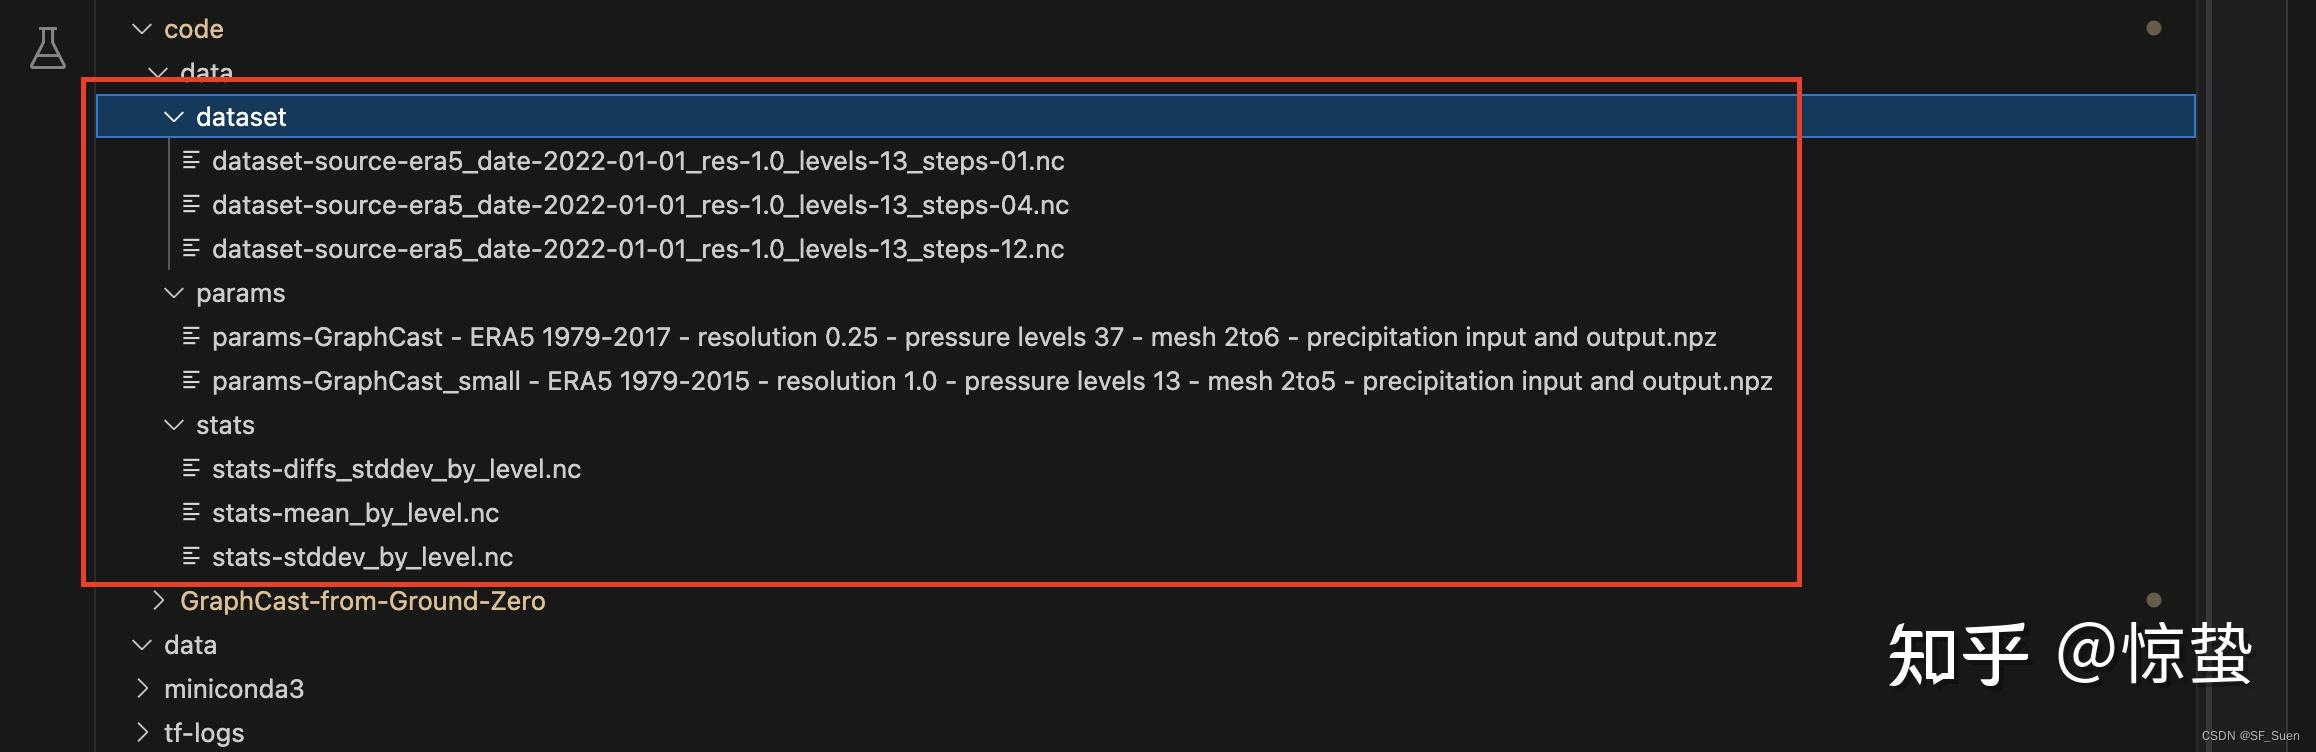Click file icon beside stats-mean_by_level.nc

pyautogui.click(x=191, y=512)
